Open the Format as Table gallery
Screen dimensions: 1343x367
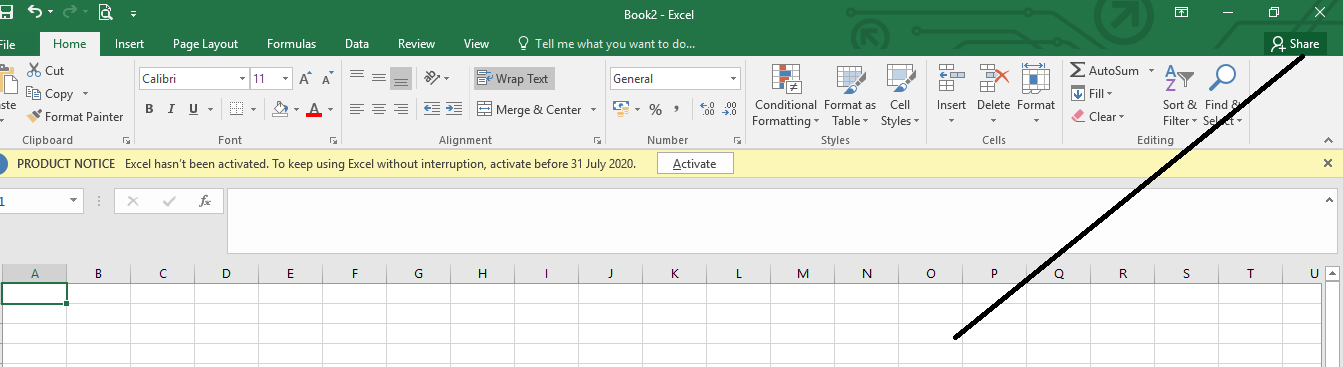850,96
